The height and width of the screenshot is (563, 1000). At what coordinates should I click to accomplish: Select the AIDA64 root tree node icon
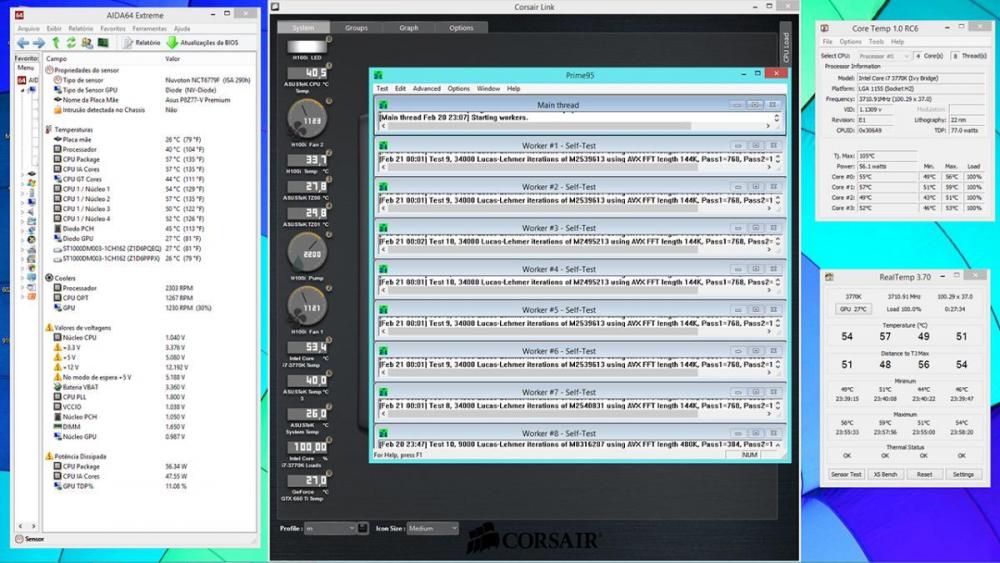click(x=21, y=80)
